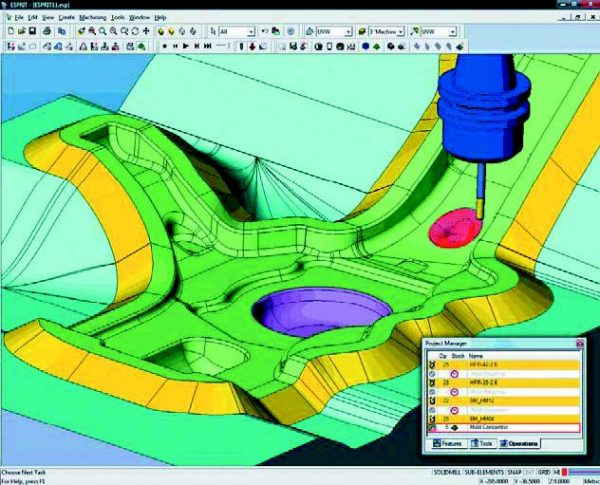Click the Name column header in Project Manager

tap(476, 356)
